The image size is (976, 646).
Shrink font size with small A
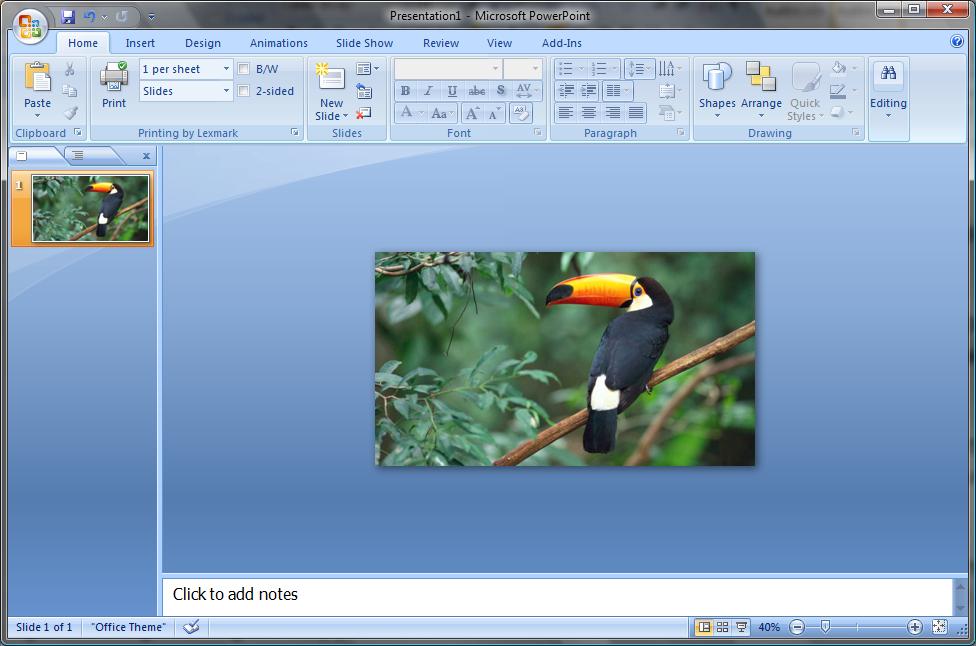[x=494, y=113]
